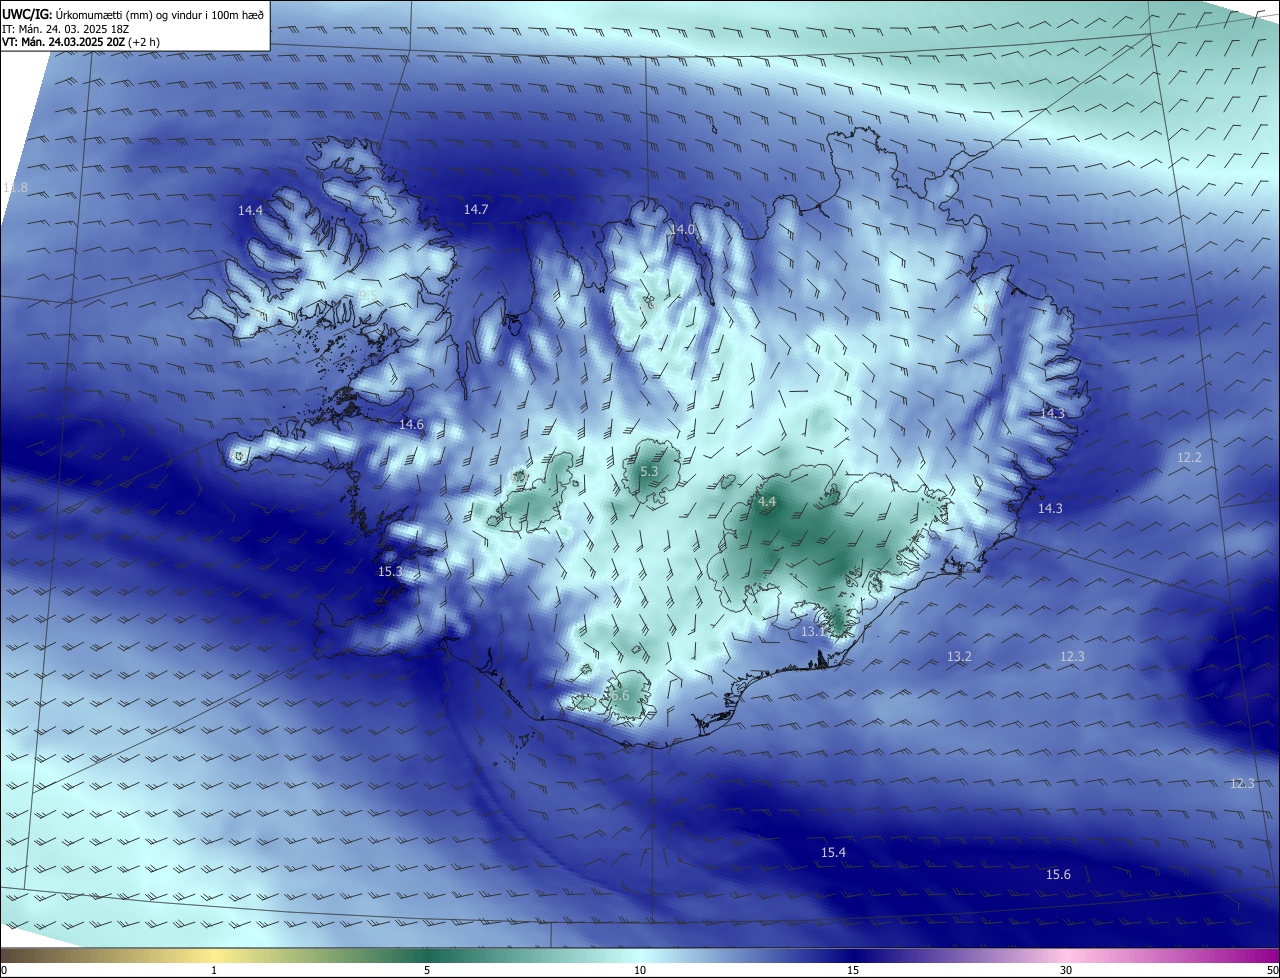This screenshot has width=1280, height=978.
Task: Click the 14.7 value label on the map
Action: click(x=476, y=209)
